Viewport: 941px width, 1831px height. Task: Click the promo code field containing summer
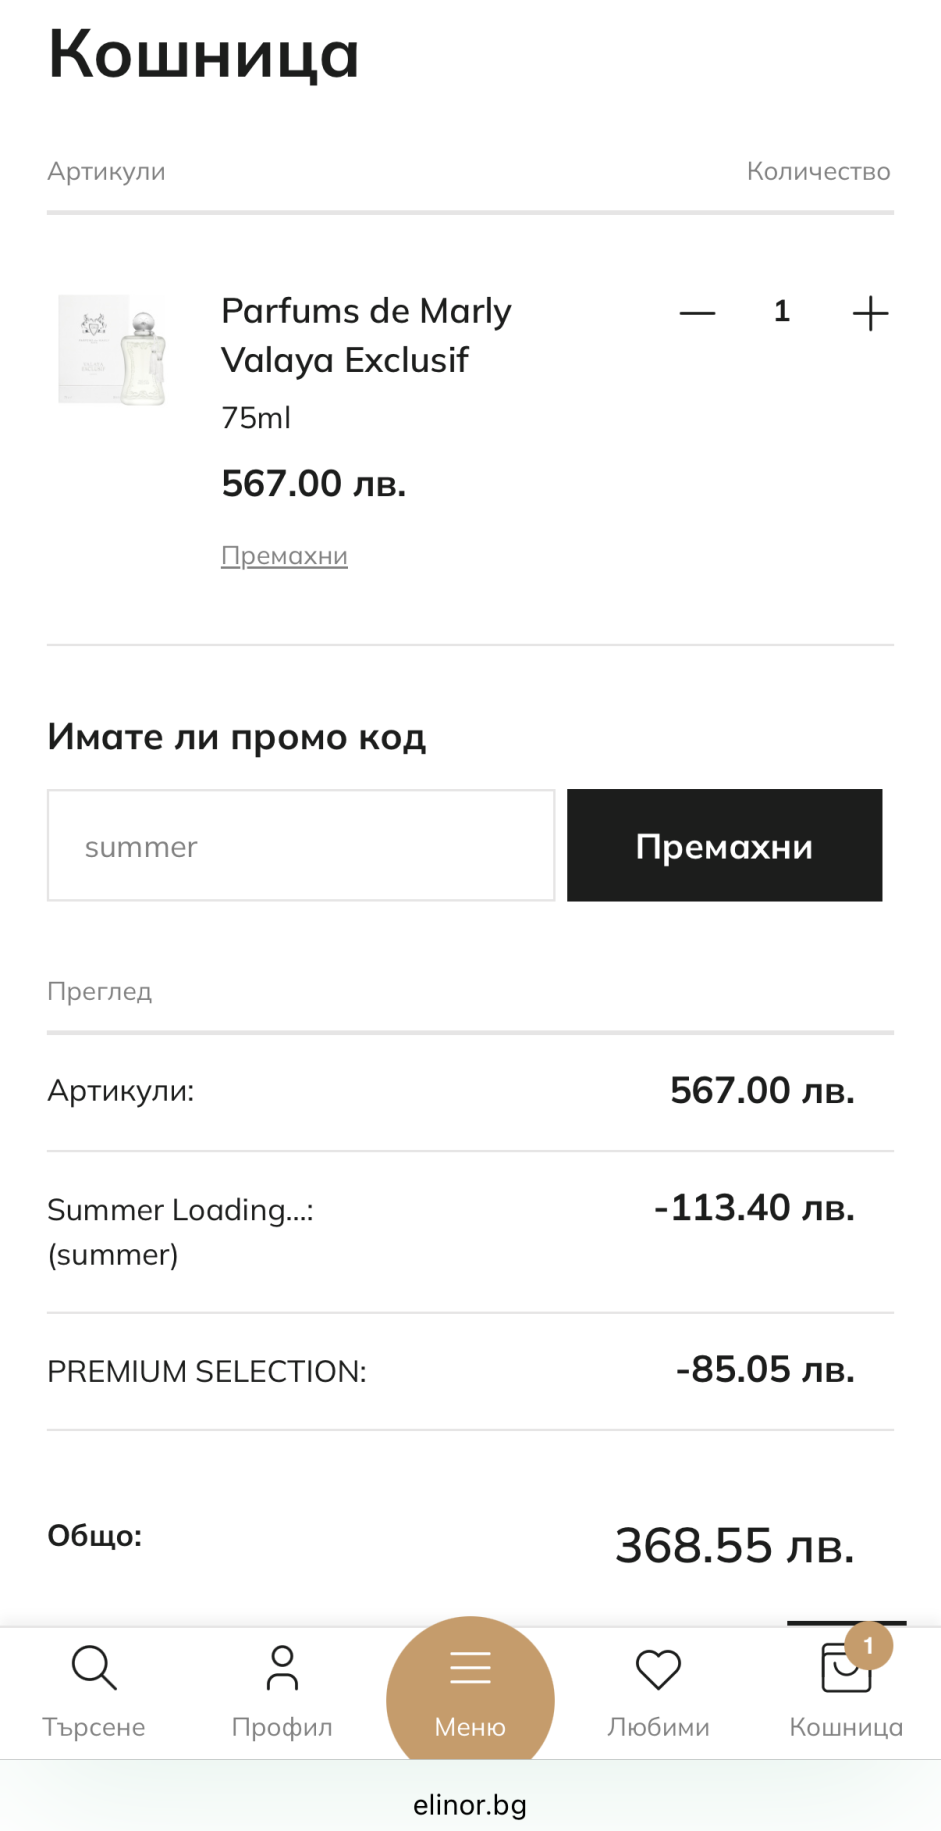click(301, 845)
